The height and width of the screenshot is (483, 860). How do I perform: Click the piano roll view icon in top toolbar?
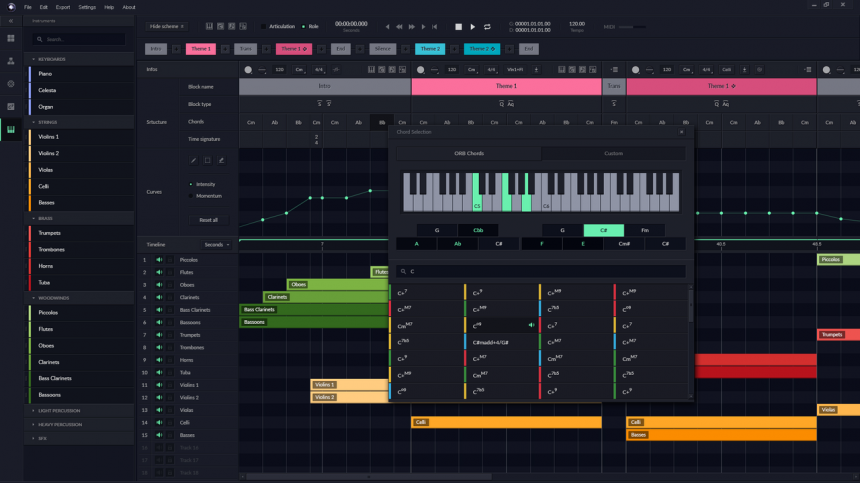point(209,26)
